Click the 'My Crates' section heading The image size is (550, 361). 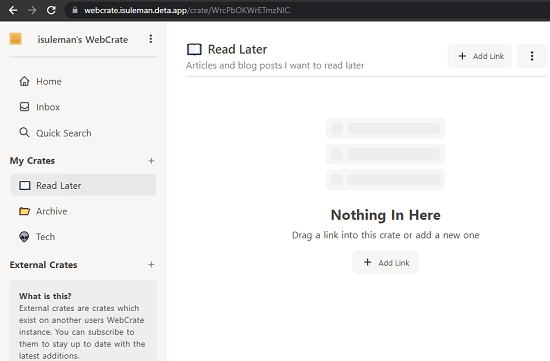pos(32,161)
